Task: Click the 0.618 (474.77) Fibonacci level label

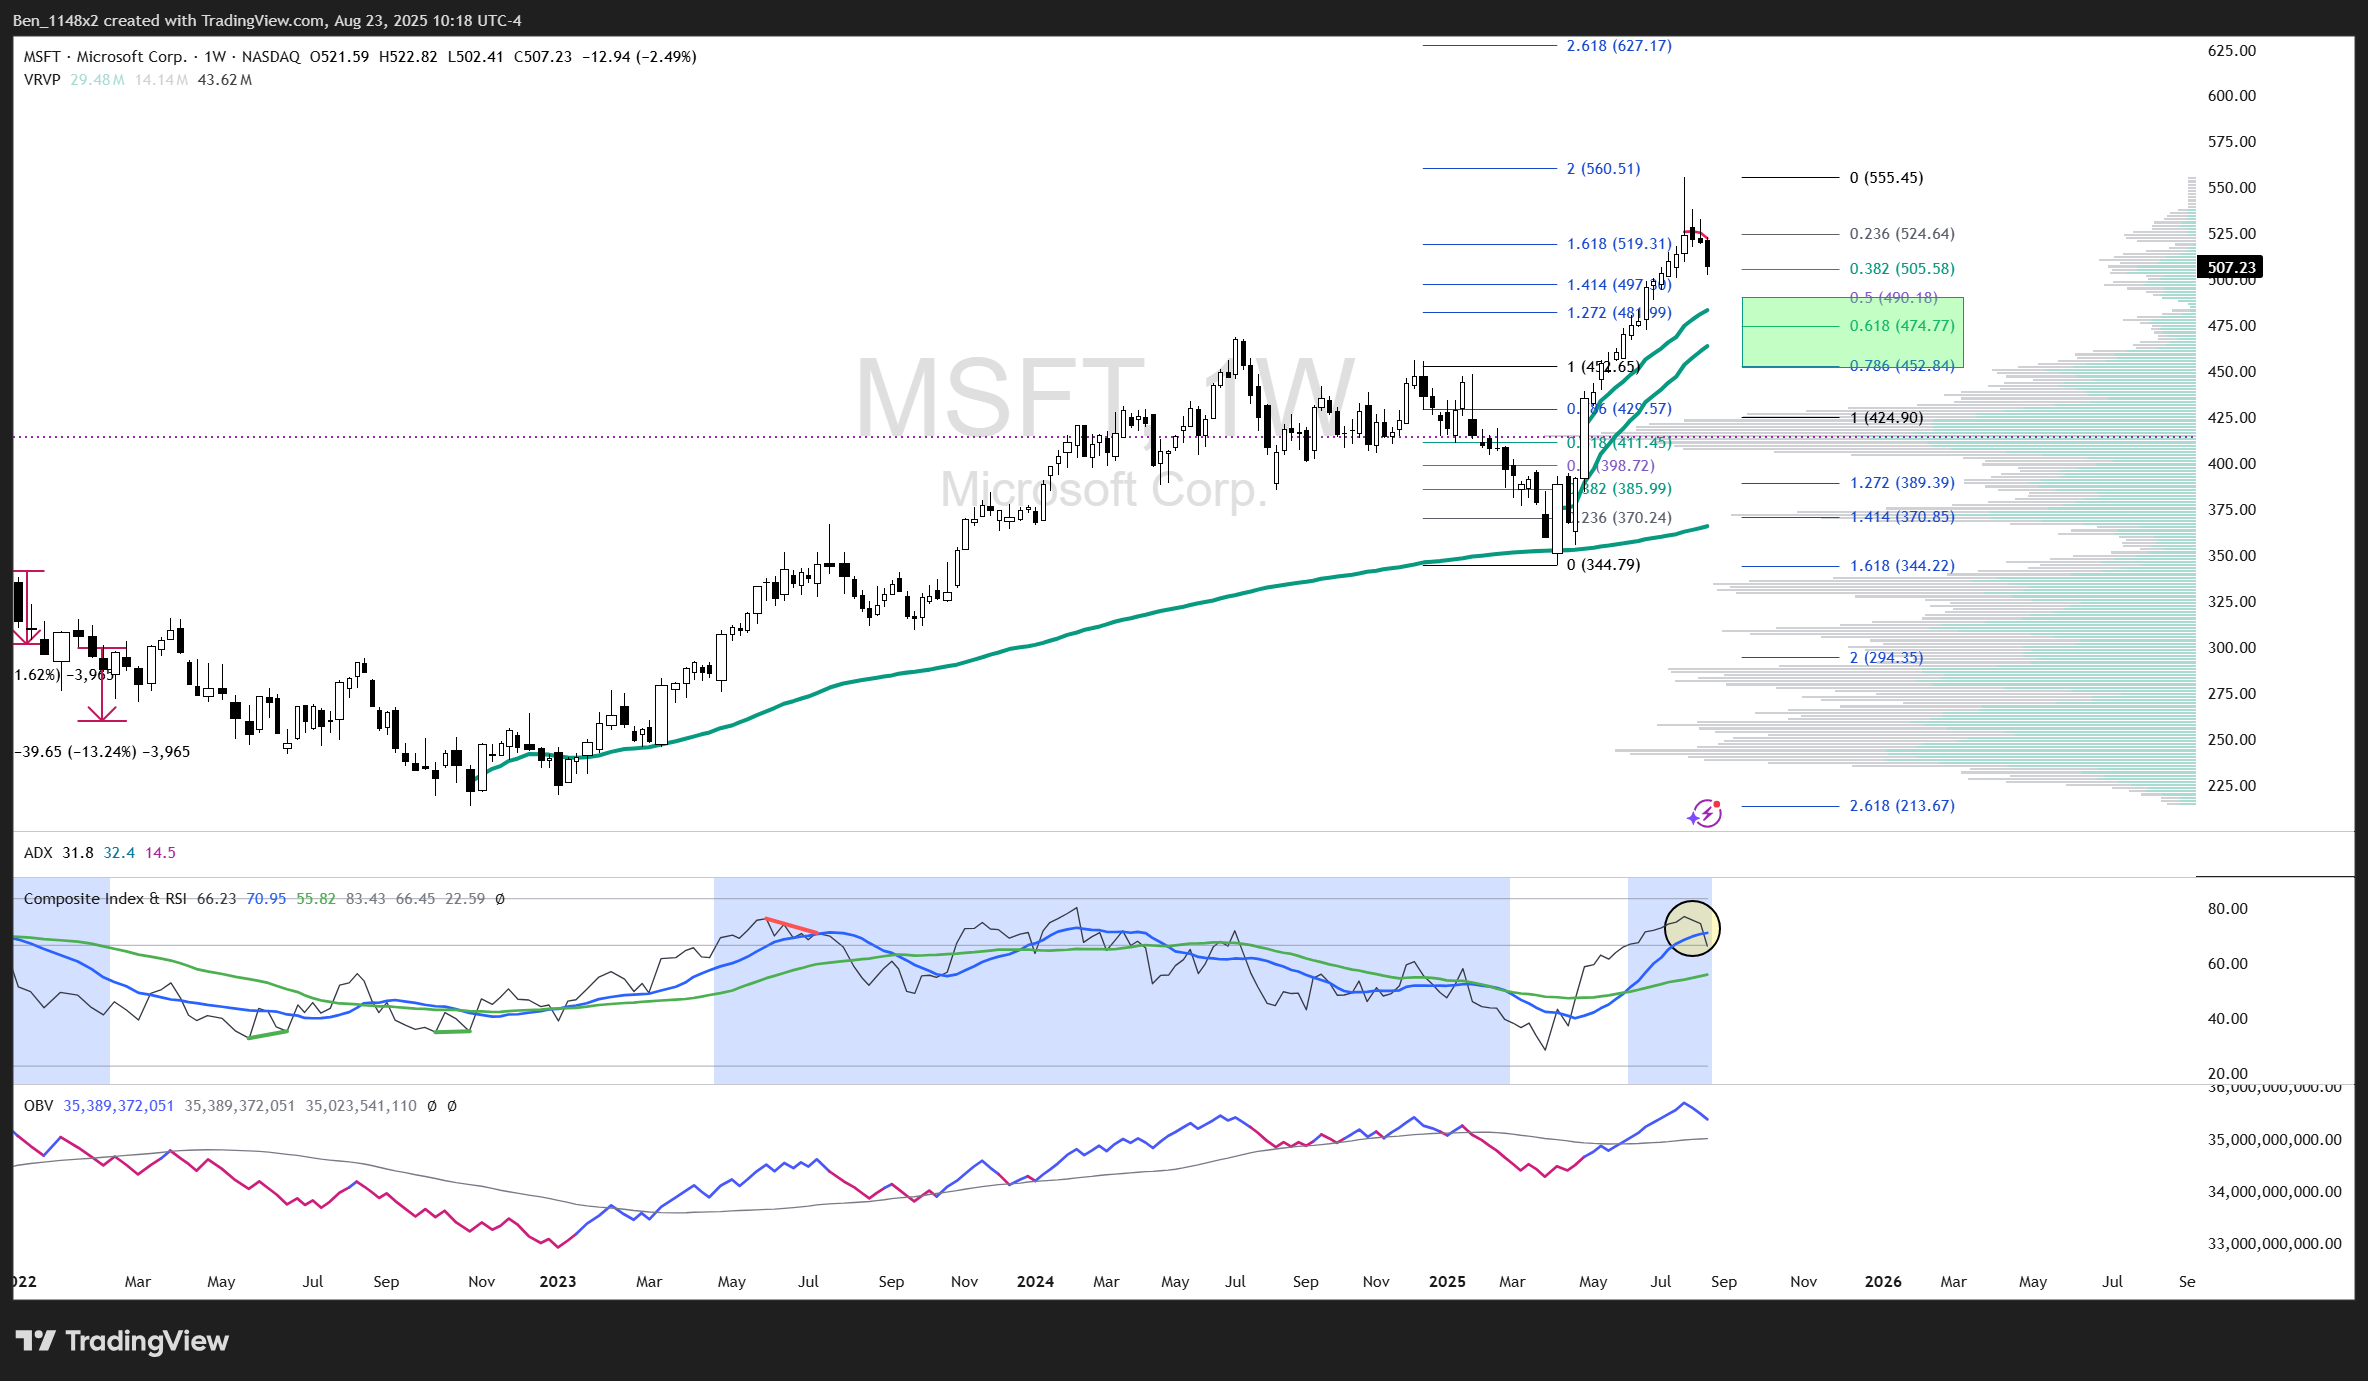Action: (x=1901, y=326)
